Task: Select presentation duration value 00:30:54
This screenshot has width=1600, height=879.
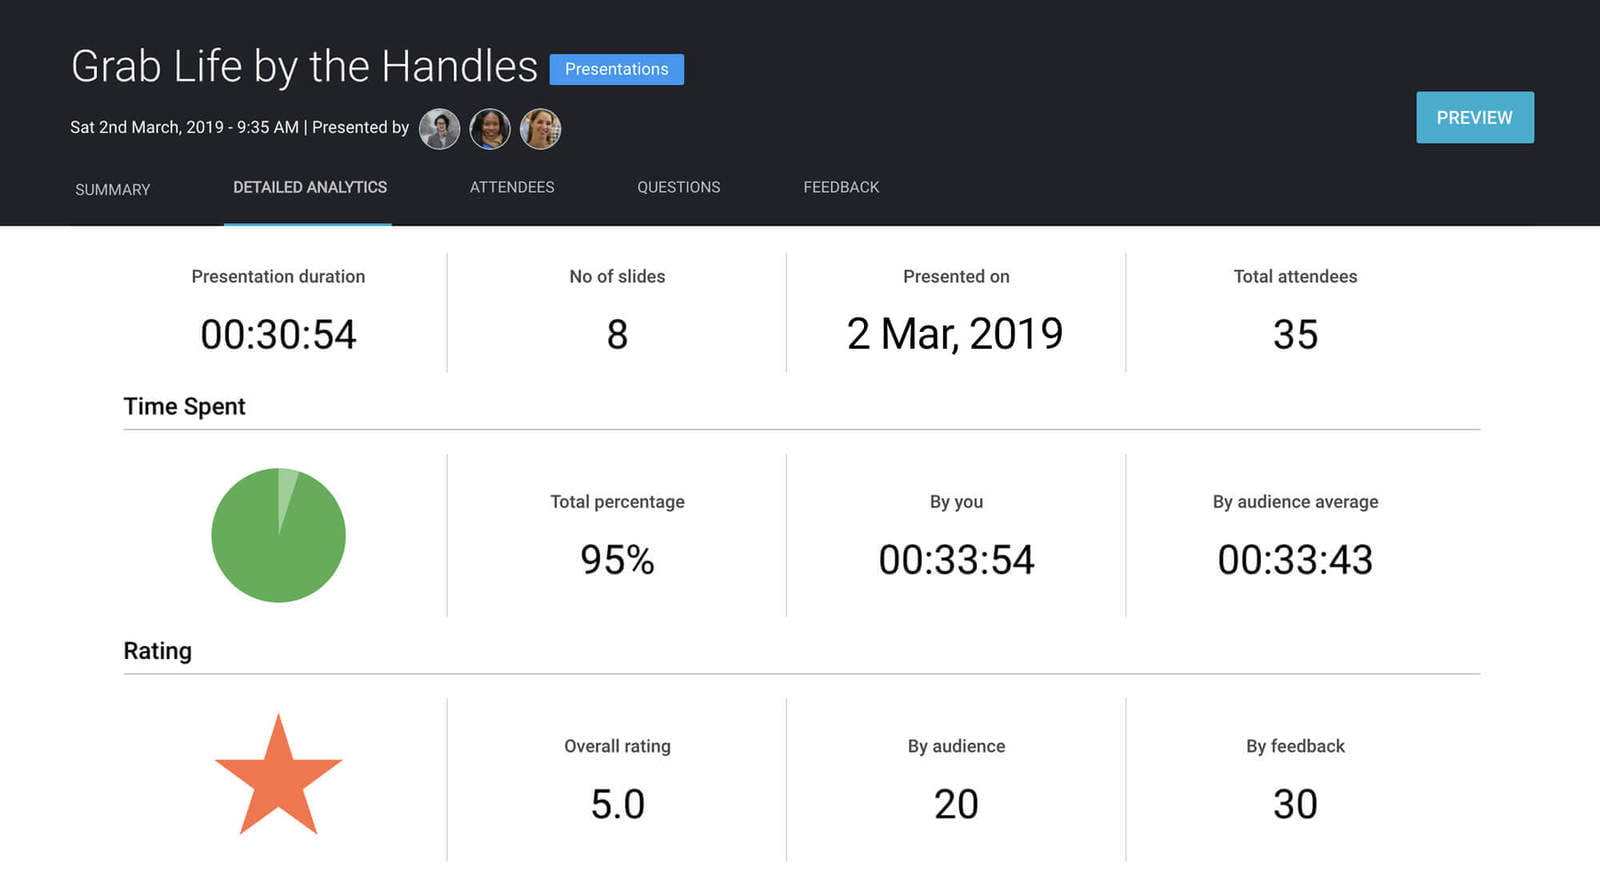Action: pos(278,334)
